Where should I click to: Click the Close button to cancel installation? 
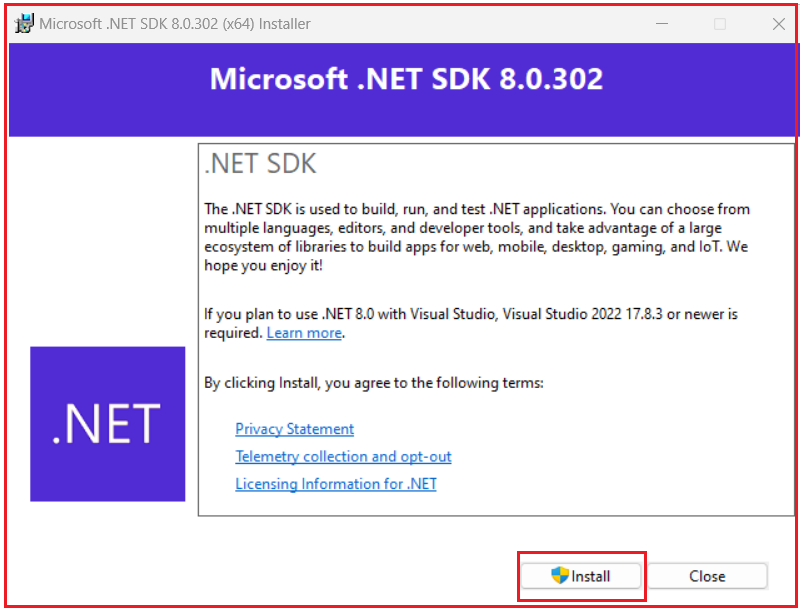click(708, 576)
